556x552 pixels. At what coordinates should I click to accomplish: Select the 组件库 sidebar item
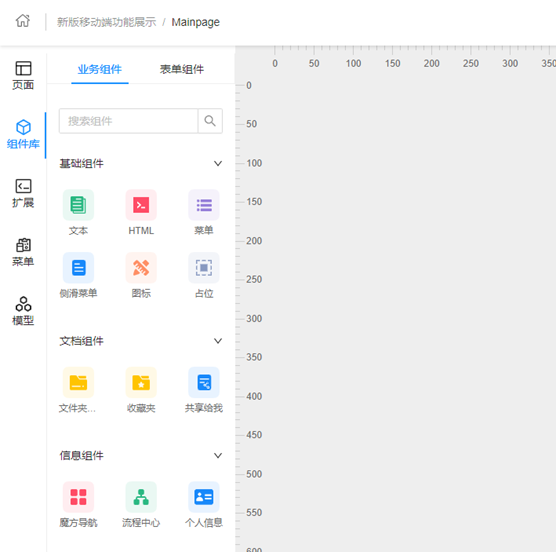coord(23,134)
